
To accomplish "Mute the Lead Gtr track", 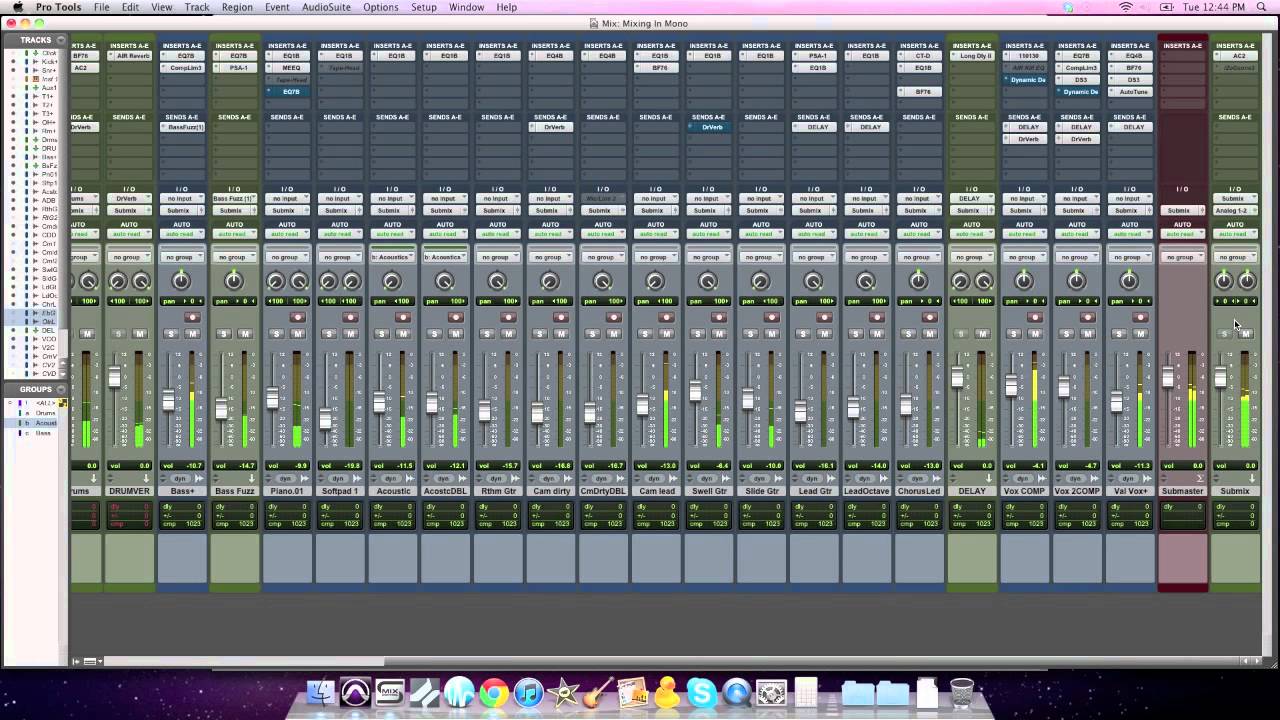I will pyautogui.click(x=824, y=334).
